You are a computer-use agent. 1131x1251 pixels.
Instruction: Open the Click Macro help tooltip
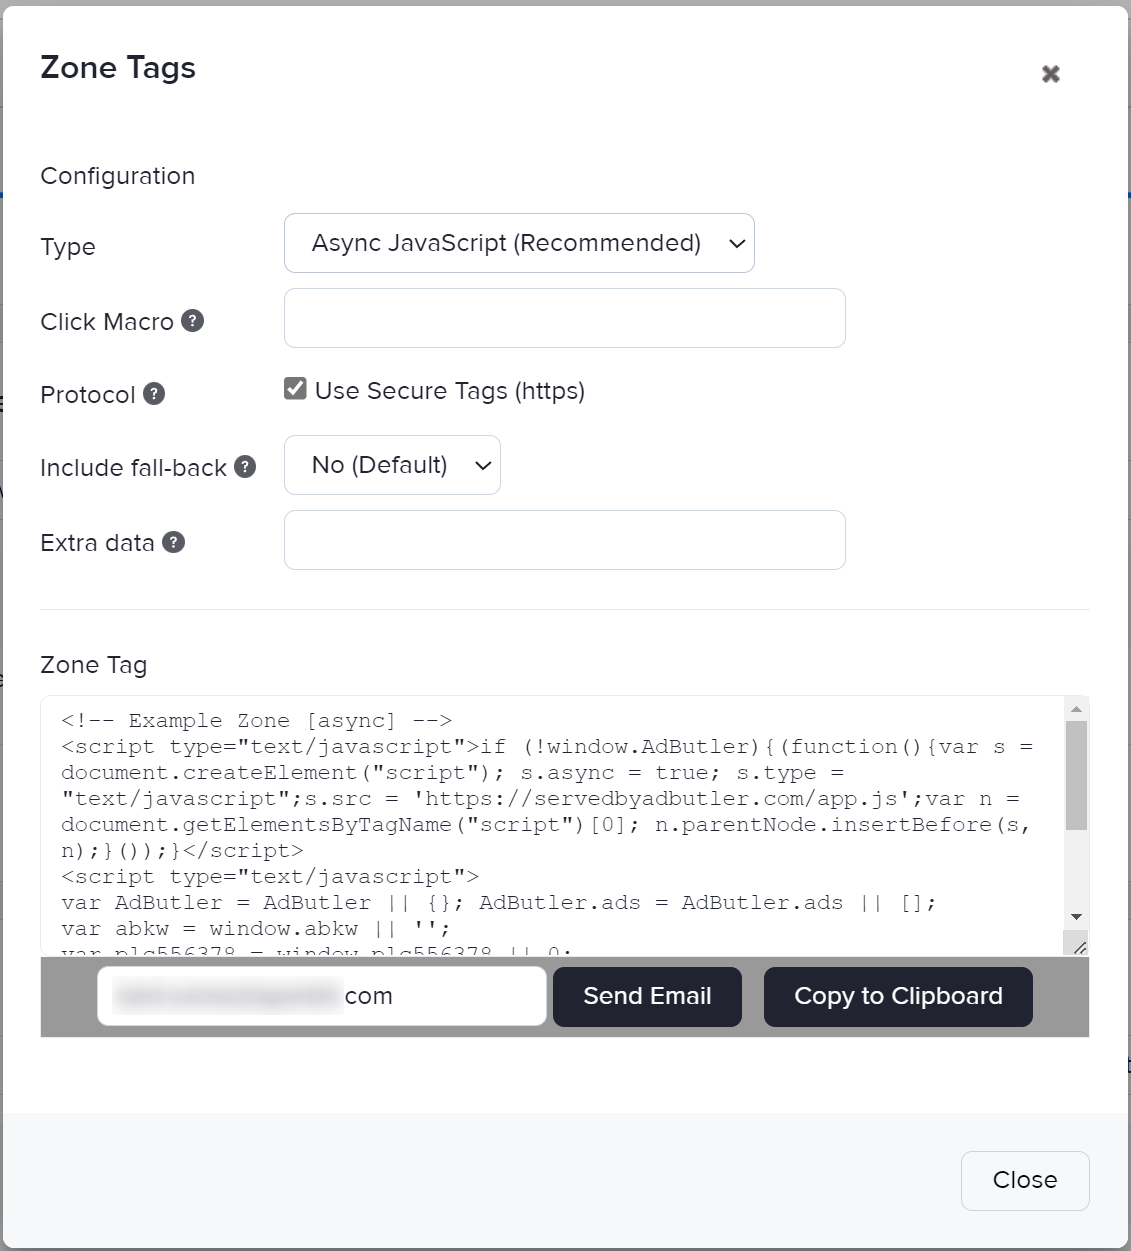(x=194, y=321)
